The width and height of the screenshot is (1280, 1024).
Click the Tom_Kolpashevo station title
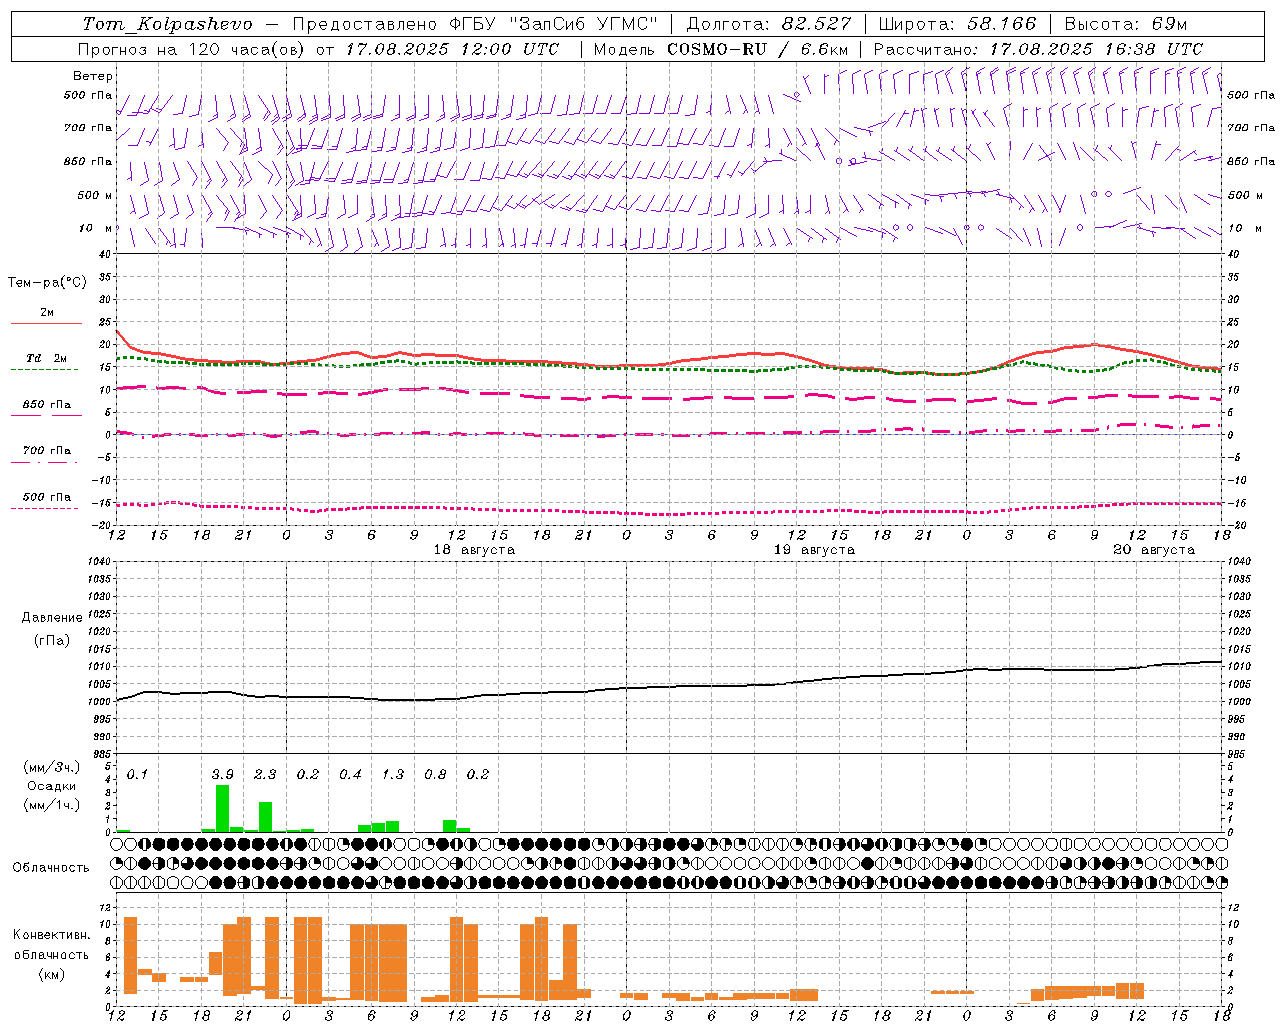tap(167, 24)
